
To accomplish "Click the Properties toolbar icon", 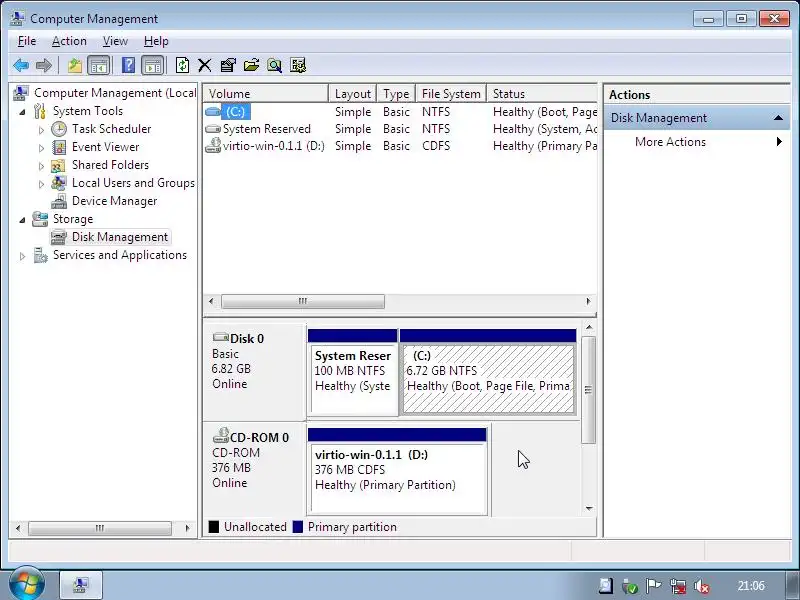I will pos(228,65).
